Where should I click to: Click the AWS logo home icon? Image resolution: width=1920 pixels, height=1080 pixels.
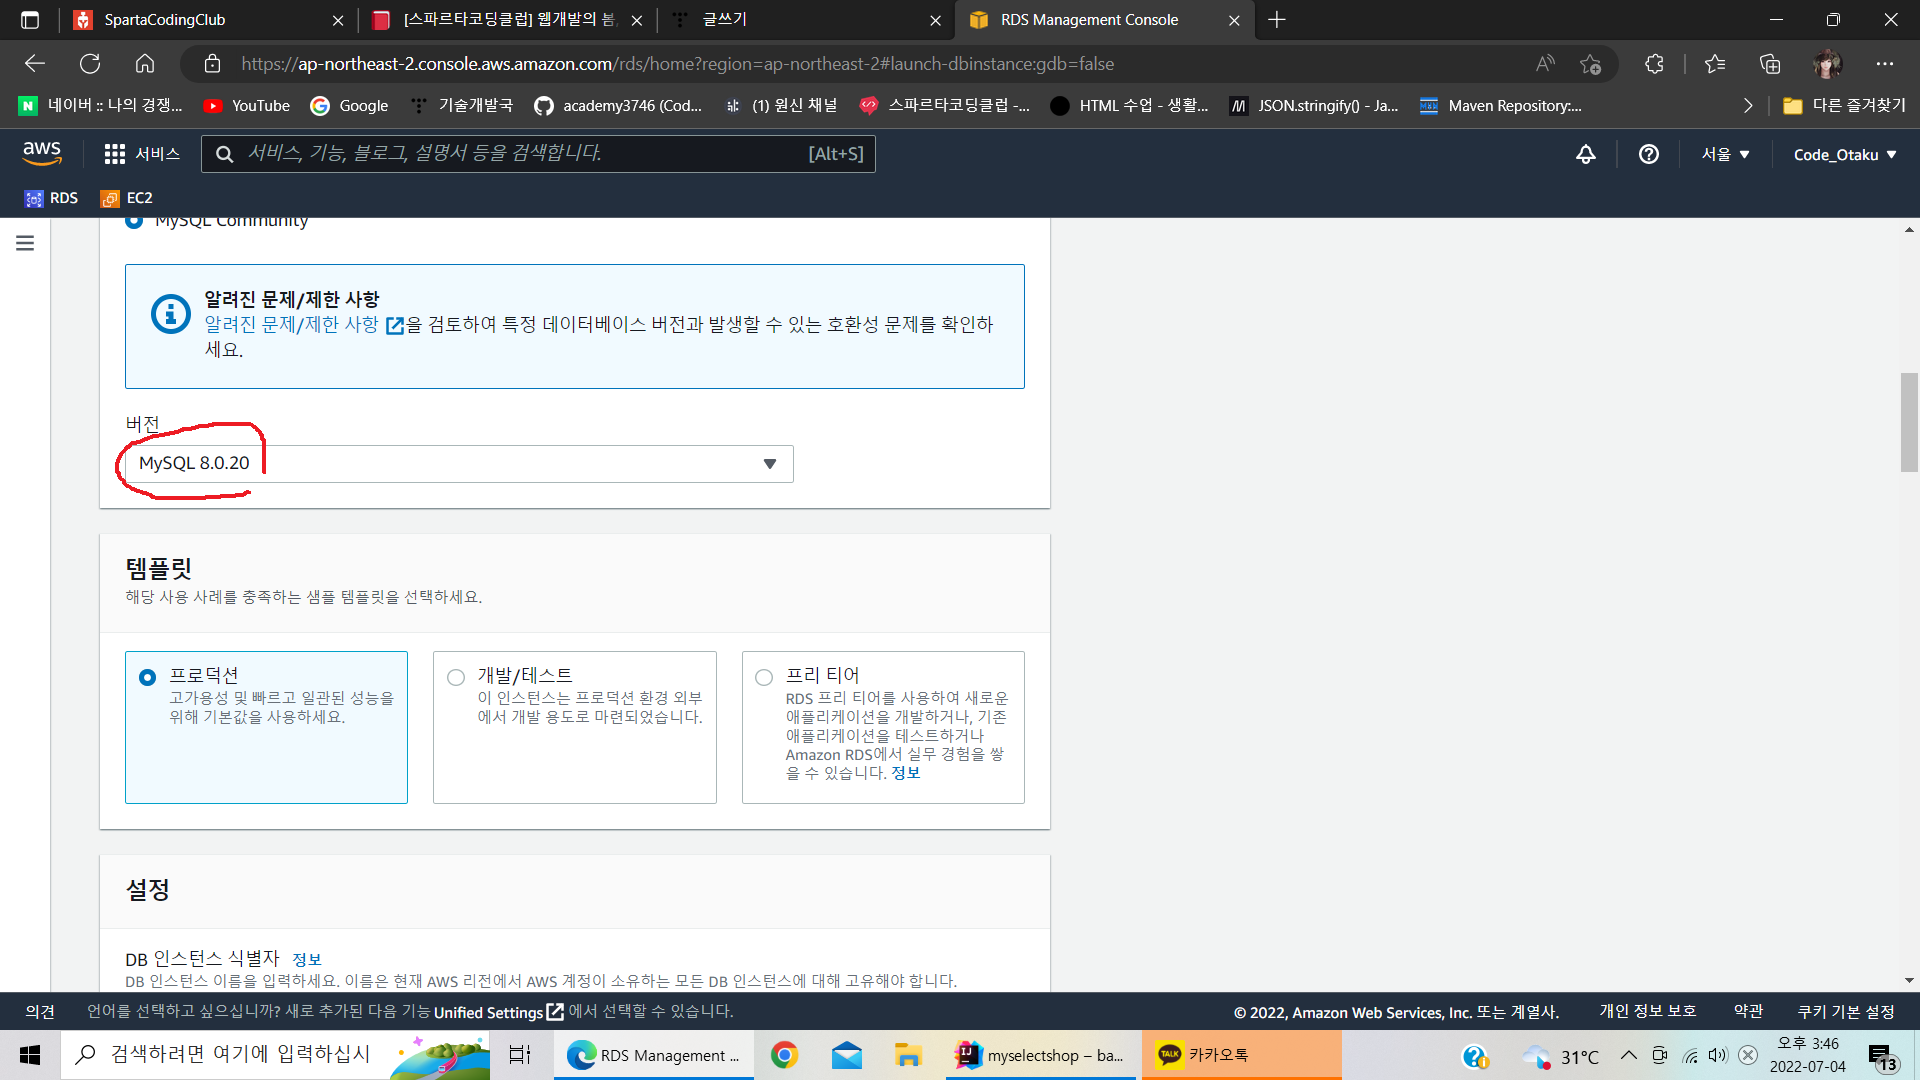click(x=42, y=153)
